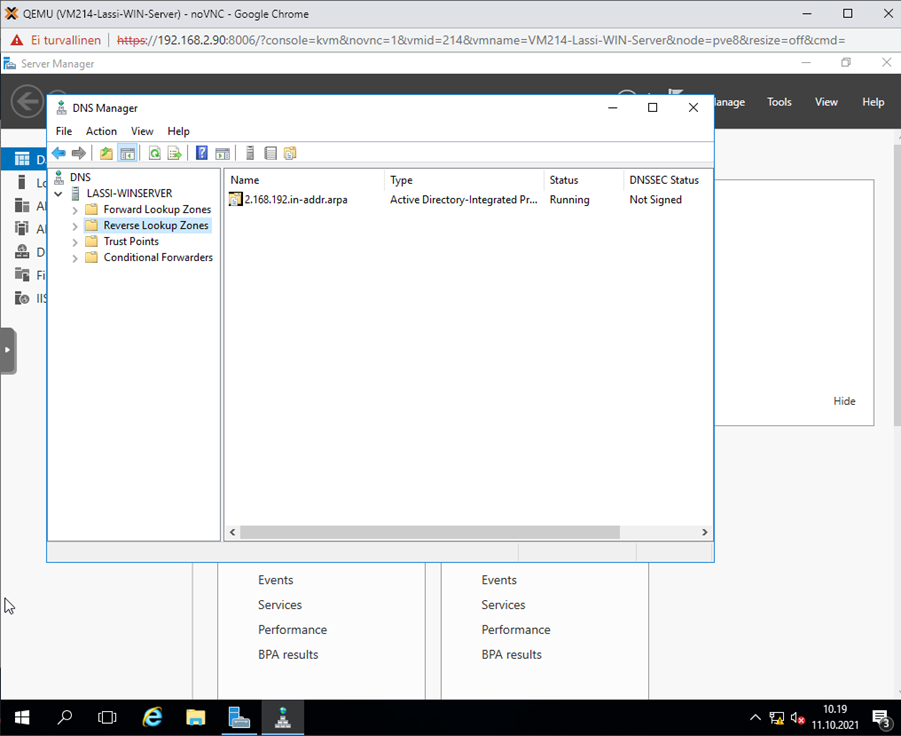Open File Explorer from the taskbar
The width and height of the screenshot is (901, 736).
point(195,717)
